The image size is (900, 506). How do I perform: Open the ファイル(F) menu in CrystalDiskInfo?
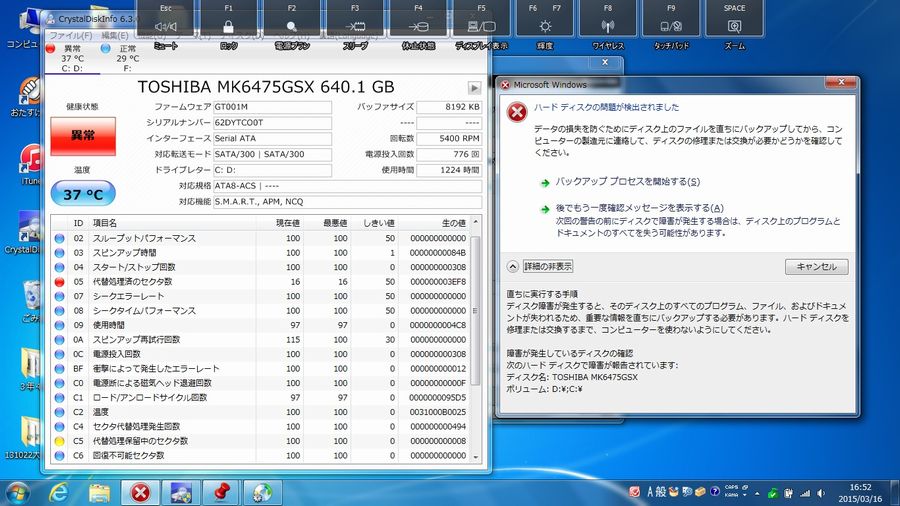71,36
